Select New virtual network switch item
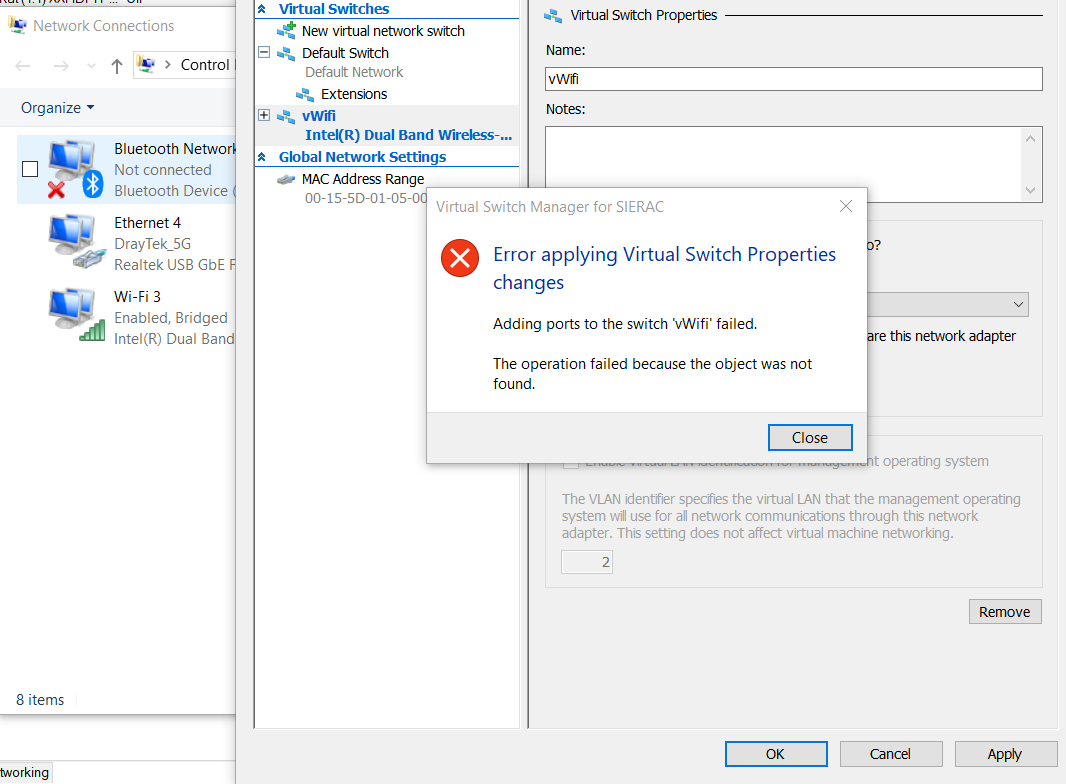This screenshot has height=784, width=1066. point(383,31)
